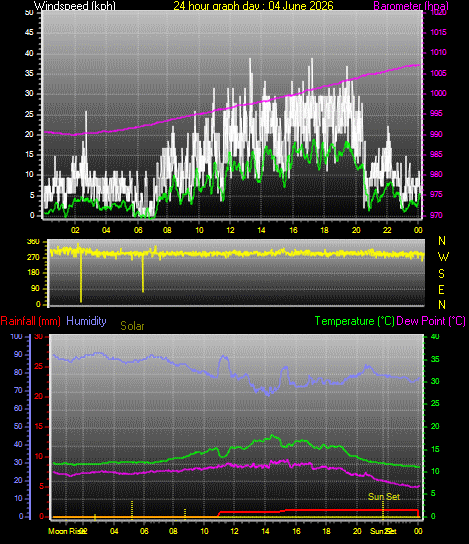This screenshot has width=469, height=544.
Task: Click the E compass direction letter
Action: click(x=441, y=289)
